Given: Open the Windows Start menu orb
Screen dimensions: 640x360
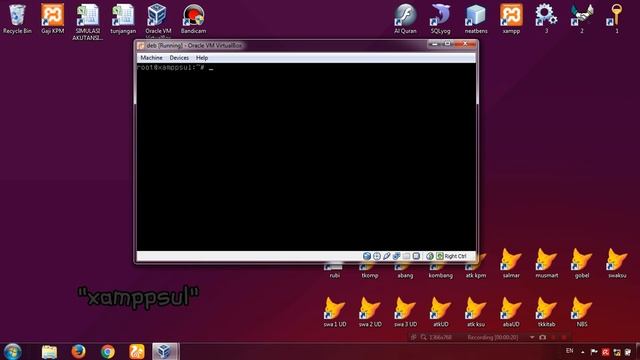Looking at the screenshot, I should pos(12,351).
